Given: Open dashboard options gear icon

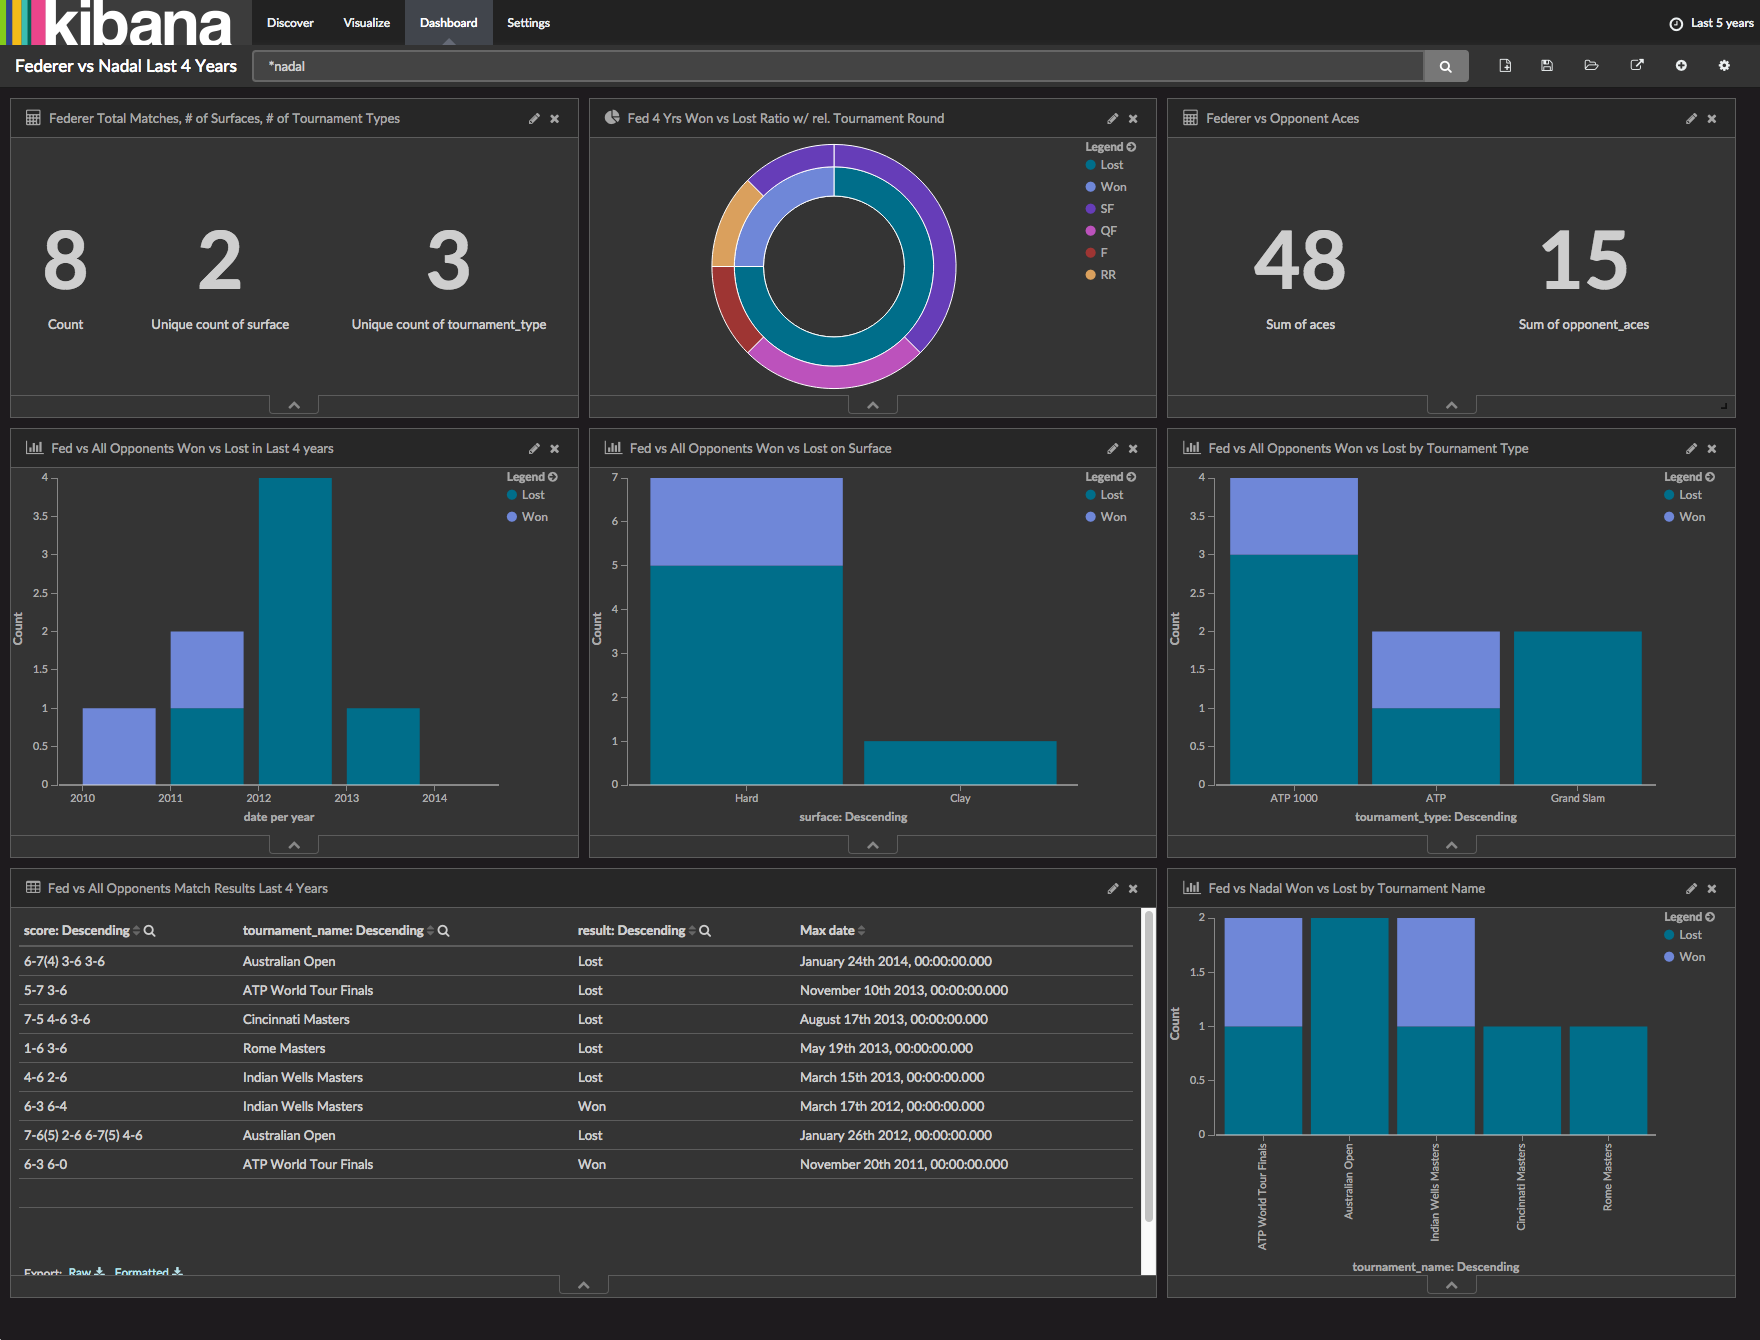Looking at the screenshot, I should (1724, 66).
